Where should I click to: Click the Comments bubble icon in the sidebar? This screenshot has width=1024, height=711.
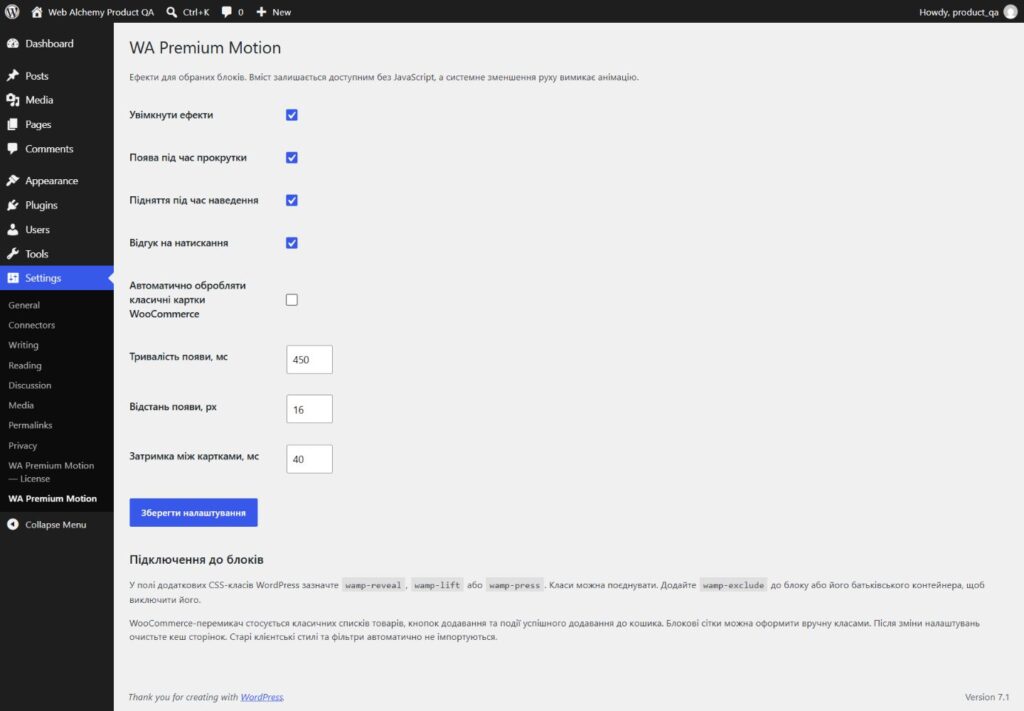coord(12,149)
